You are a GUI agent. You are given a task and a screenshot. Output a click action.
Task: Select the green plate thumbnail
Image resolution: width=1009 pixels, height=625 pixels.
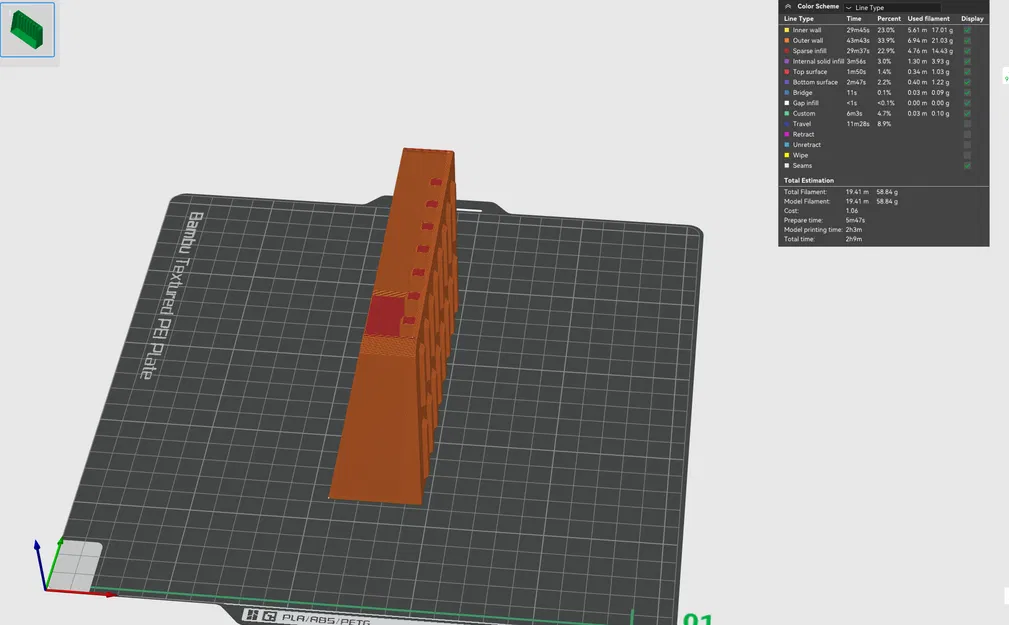tap(28, 30)
